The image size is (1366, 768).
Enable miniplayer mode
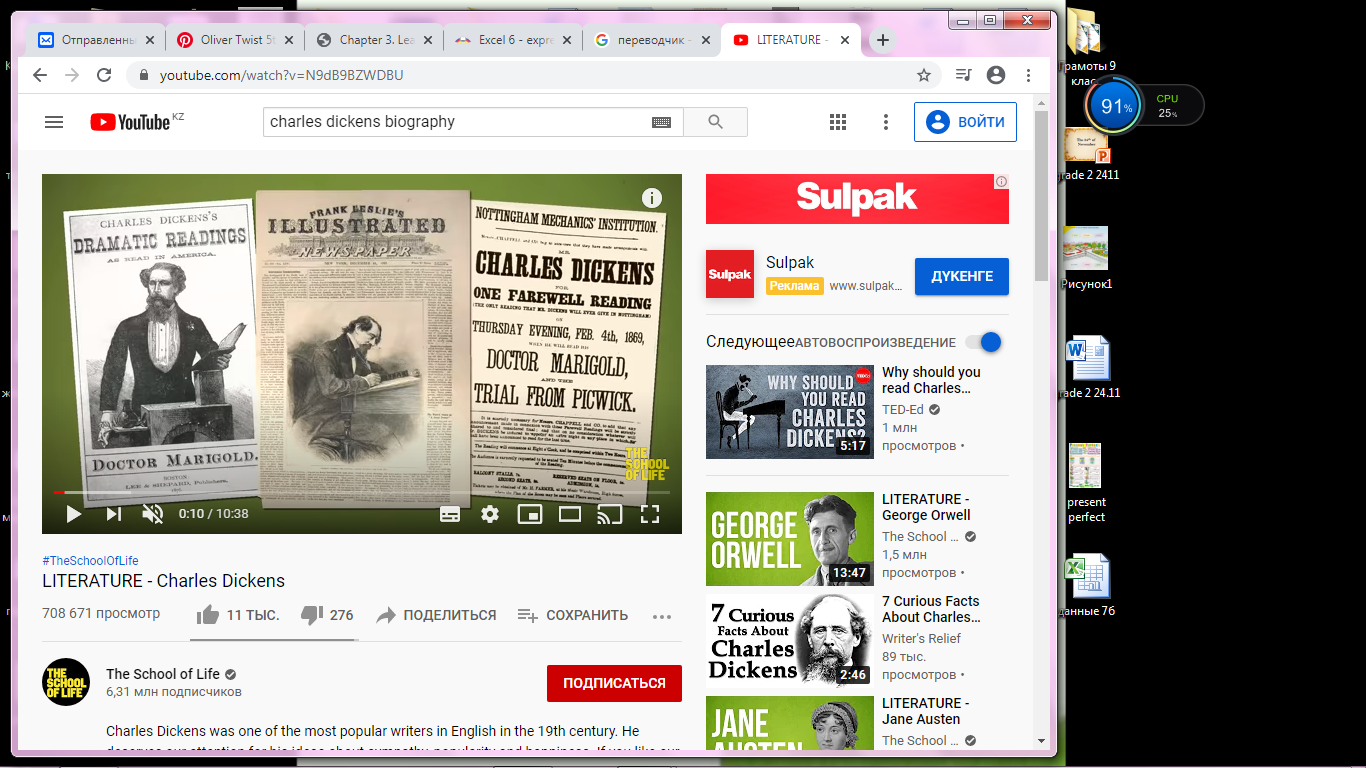pyautogui.click(x=529, y=514)
